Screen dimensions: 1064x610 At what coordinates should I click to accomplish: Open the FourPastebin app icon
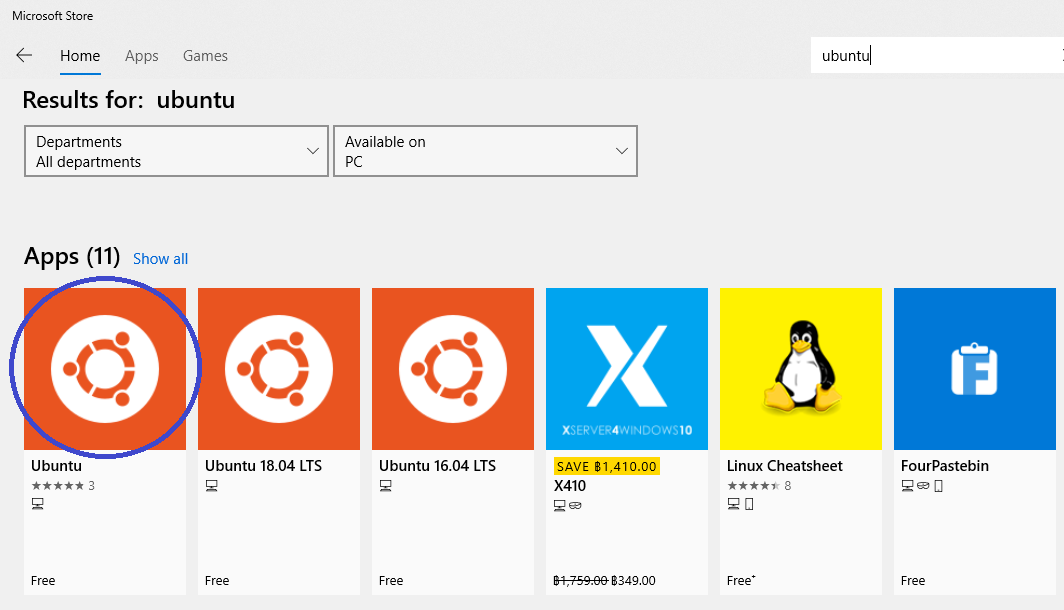[975, 369]
